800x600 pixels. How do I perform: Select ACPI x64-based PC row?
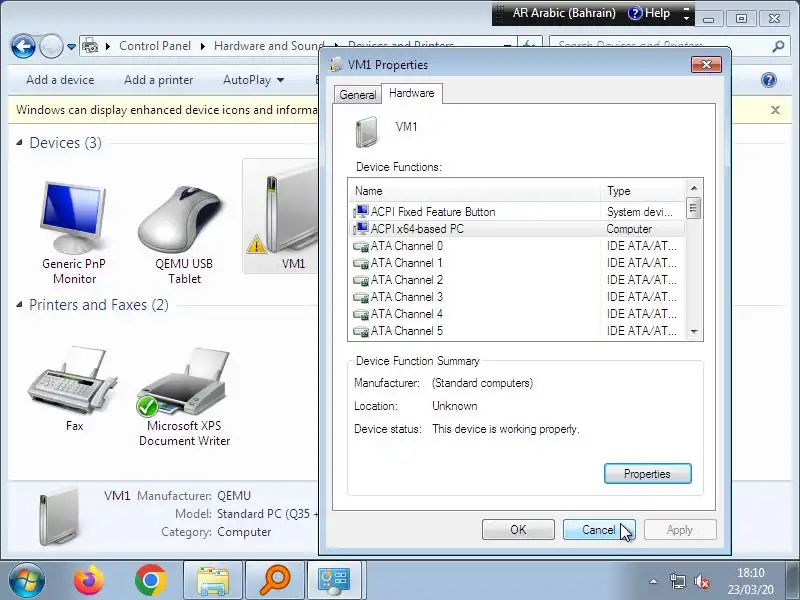pos(517,229)
